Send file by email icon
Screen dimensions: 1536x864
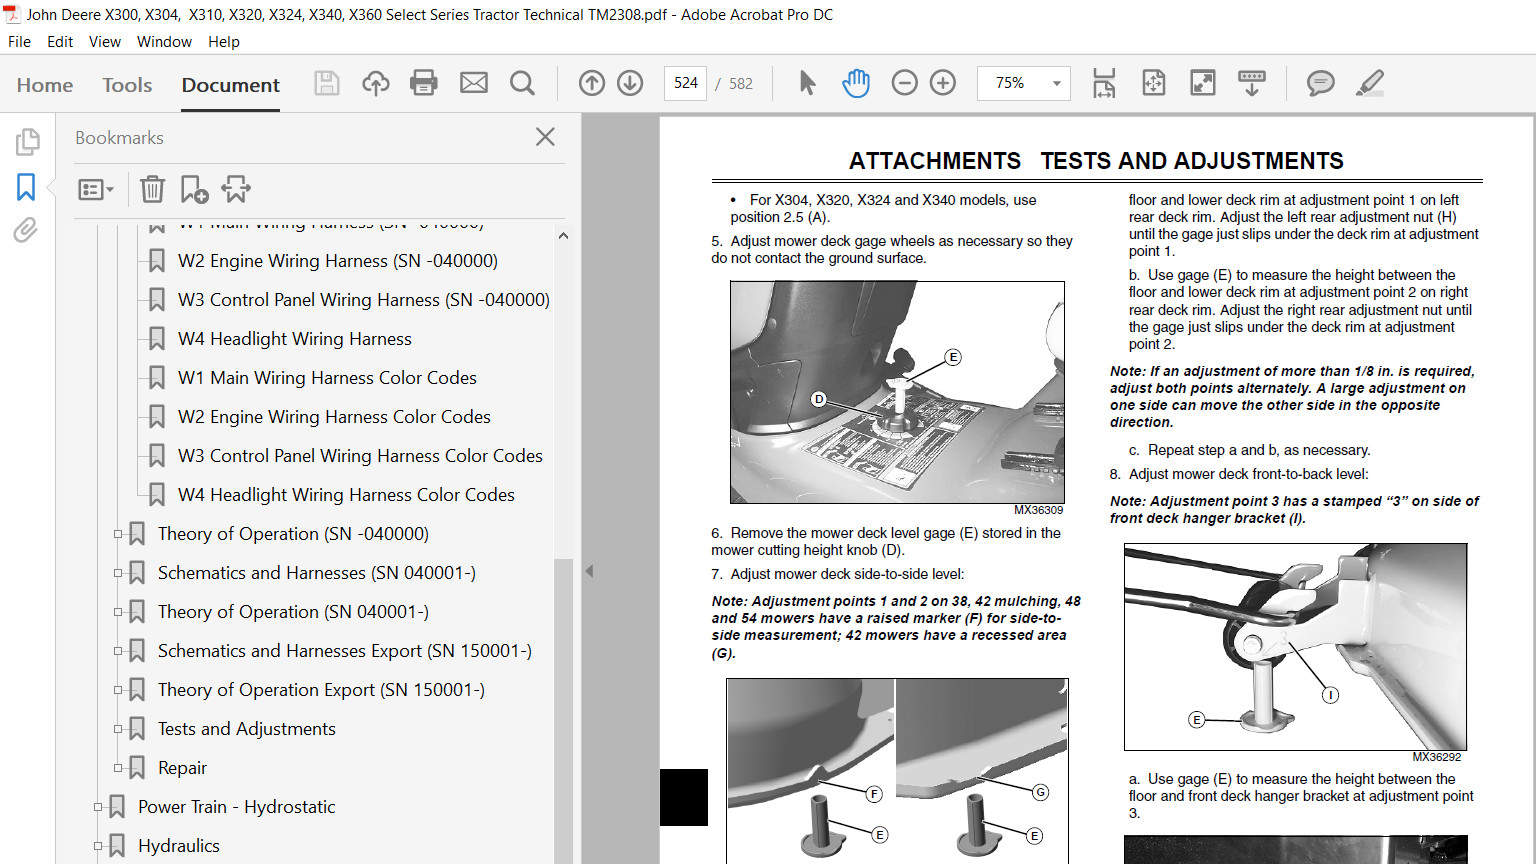pos(474,83)
